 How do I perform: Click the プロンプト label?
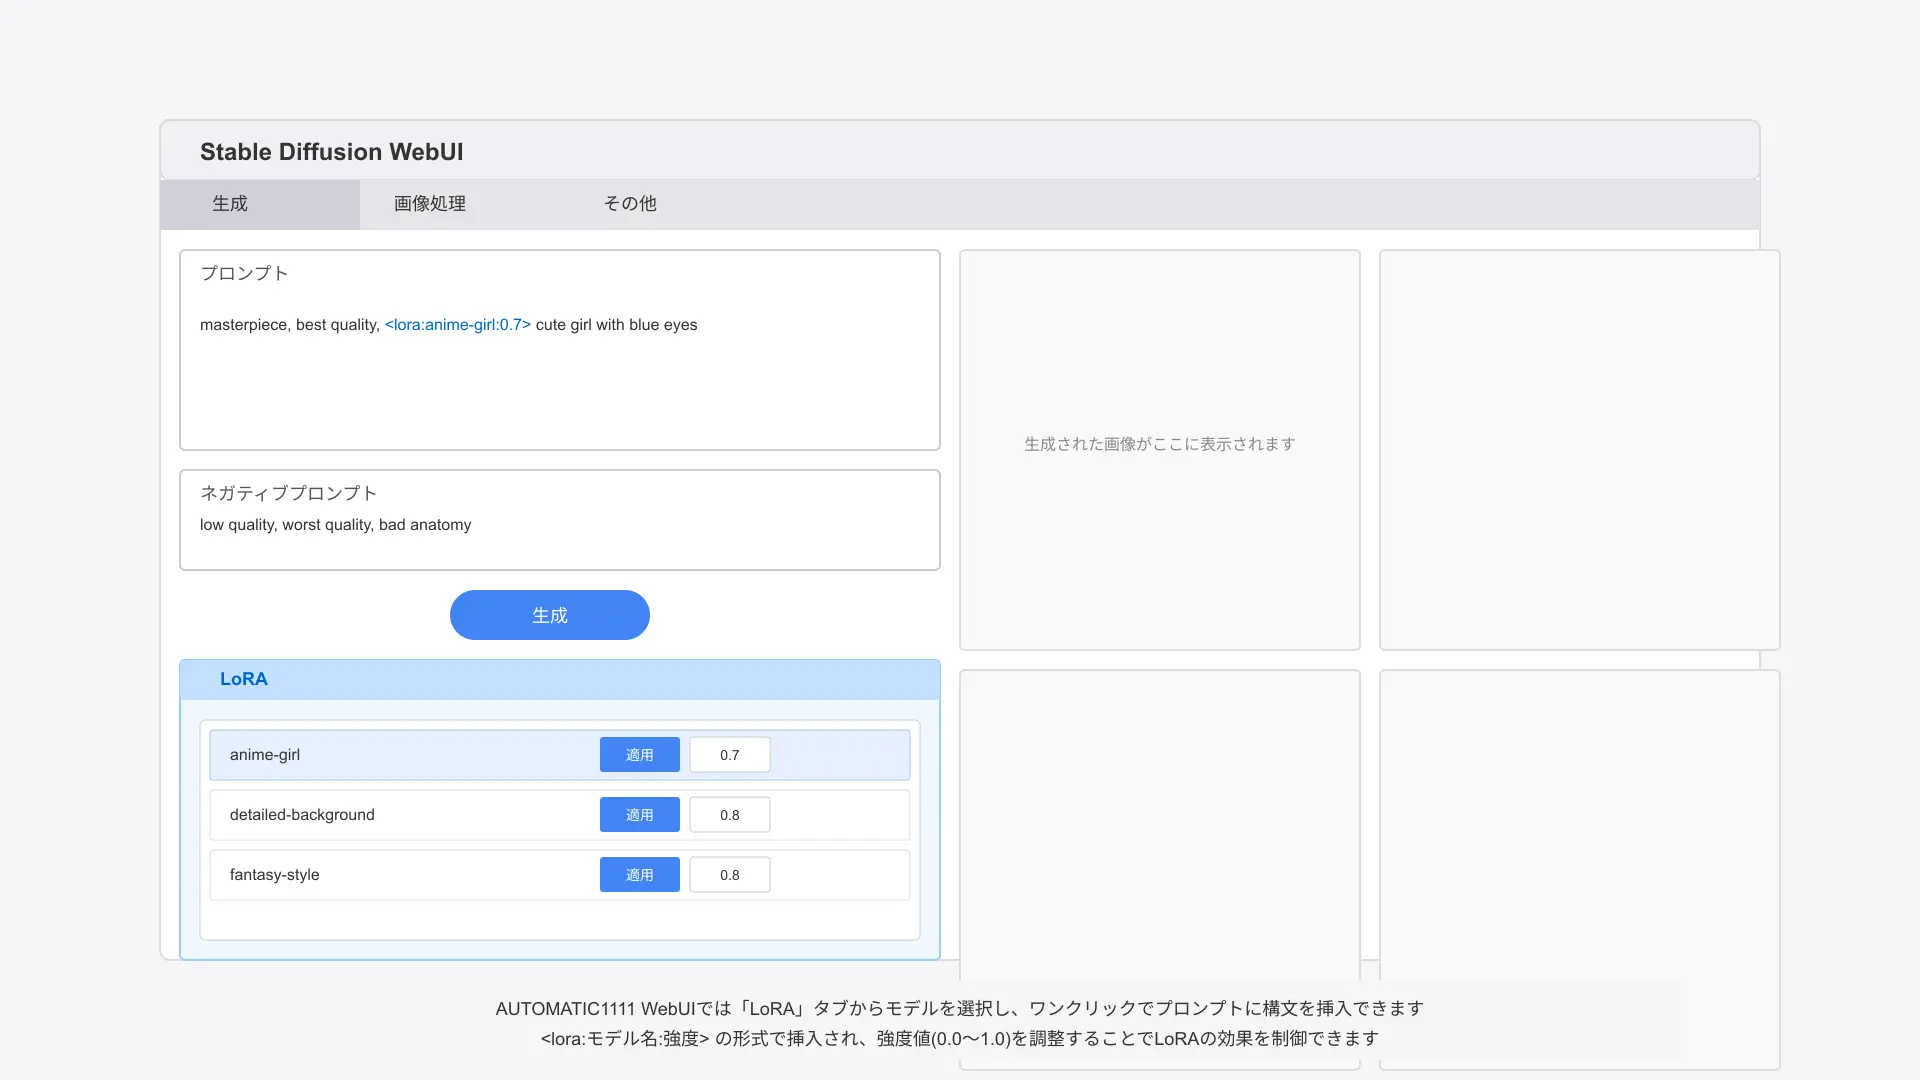click(x=244, y=273)
